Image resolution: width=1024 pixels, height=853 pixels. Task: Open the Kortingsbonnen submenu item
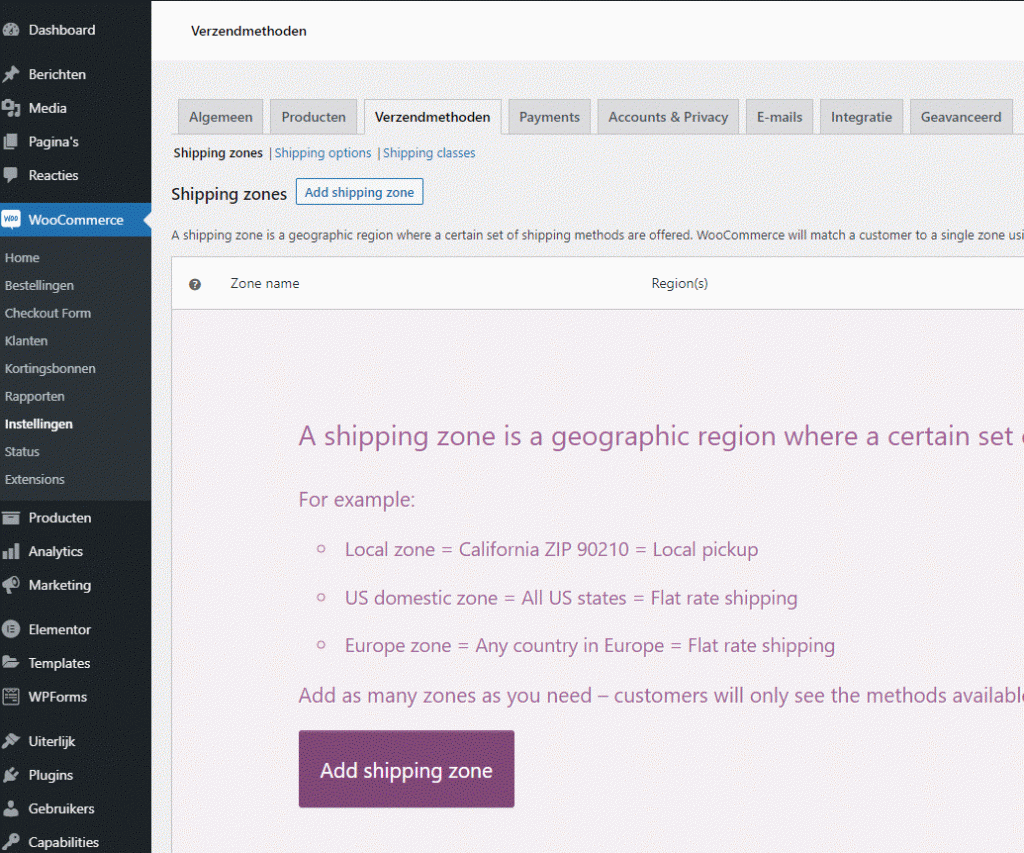pyautogui.click(x=50, y=368)
